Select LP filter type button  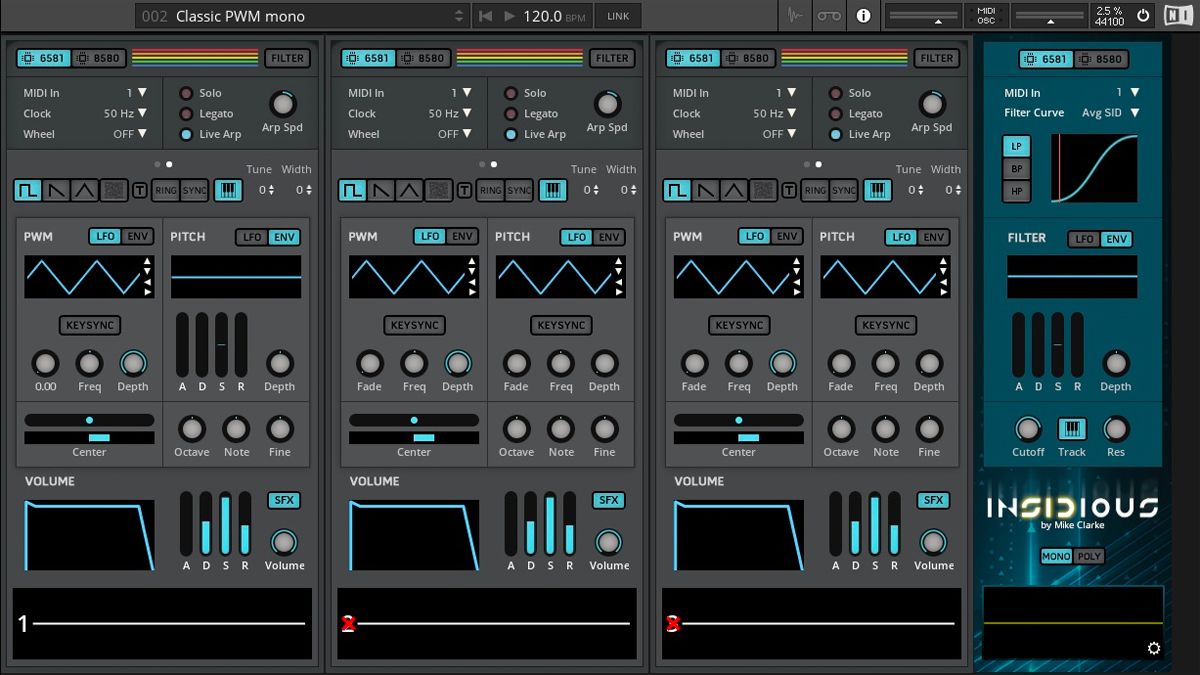1016,146
